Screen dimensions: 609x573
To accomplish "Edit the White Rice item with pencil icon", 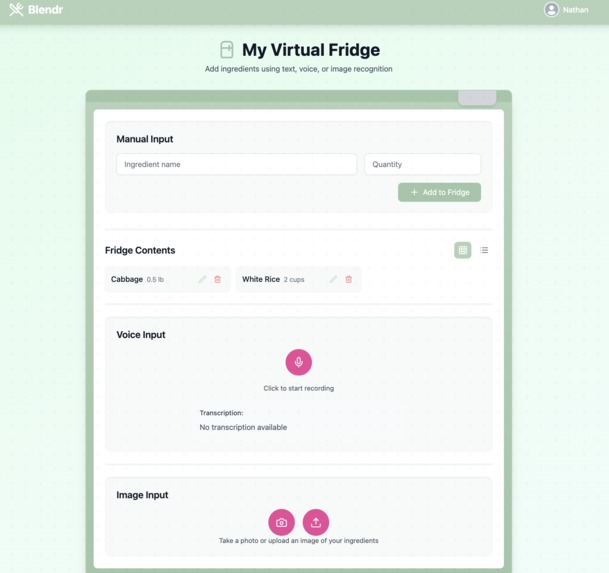I will [x=333, y=279].
